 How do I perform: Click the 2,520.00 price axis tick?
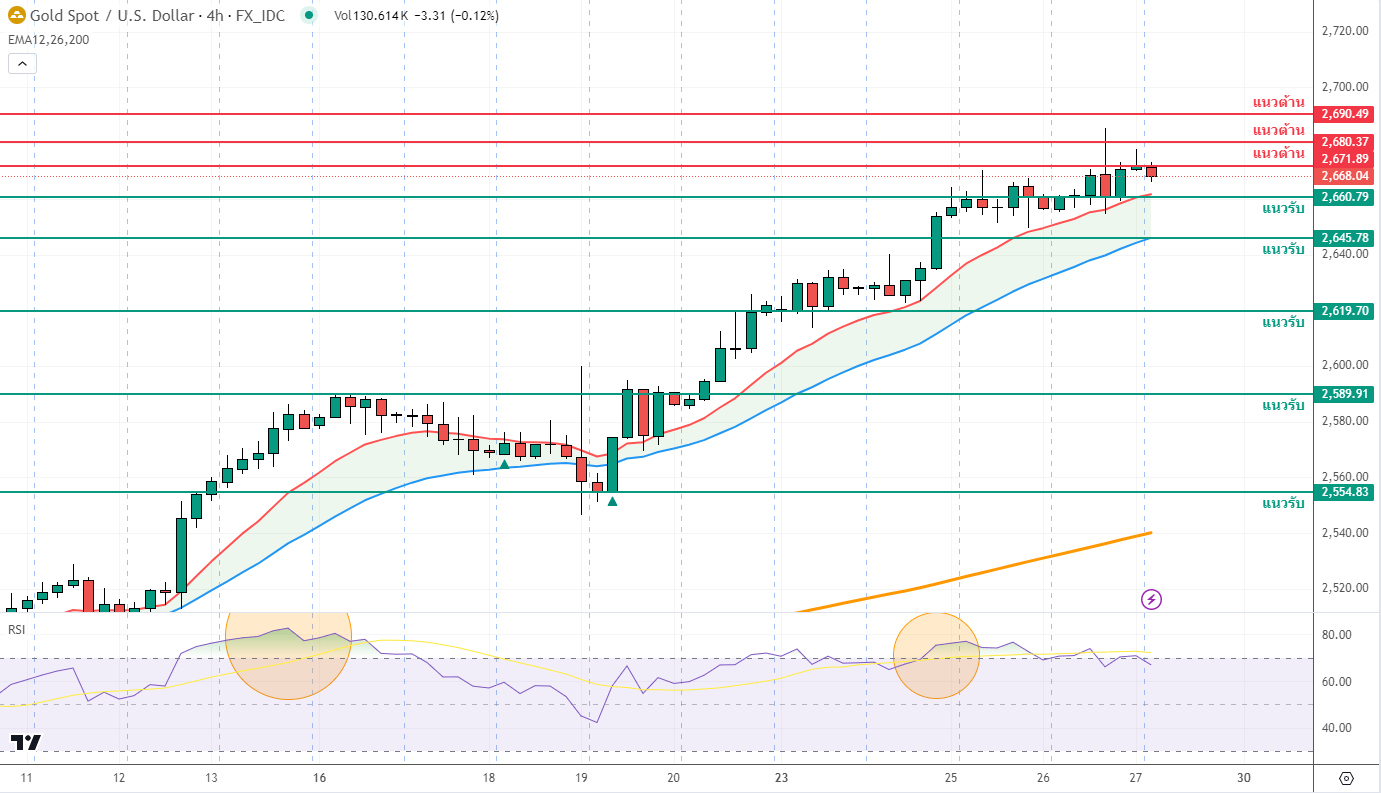tap(1343, 588)
